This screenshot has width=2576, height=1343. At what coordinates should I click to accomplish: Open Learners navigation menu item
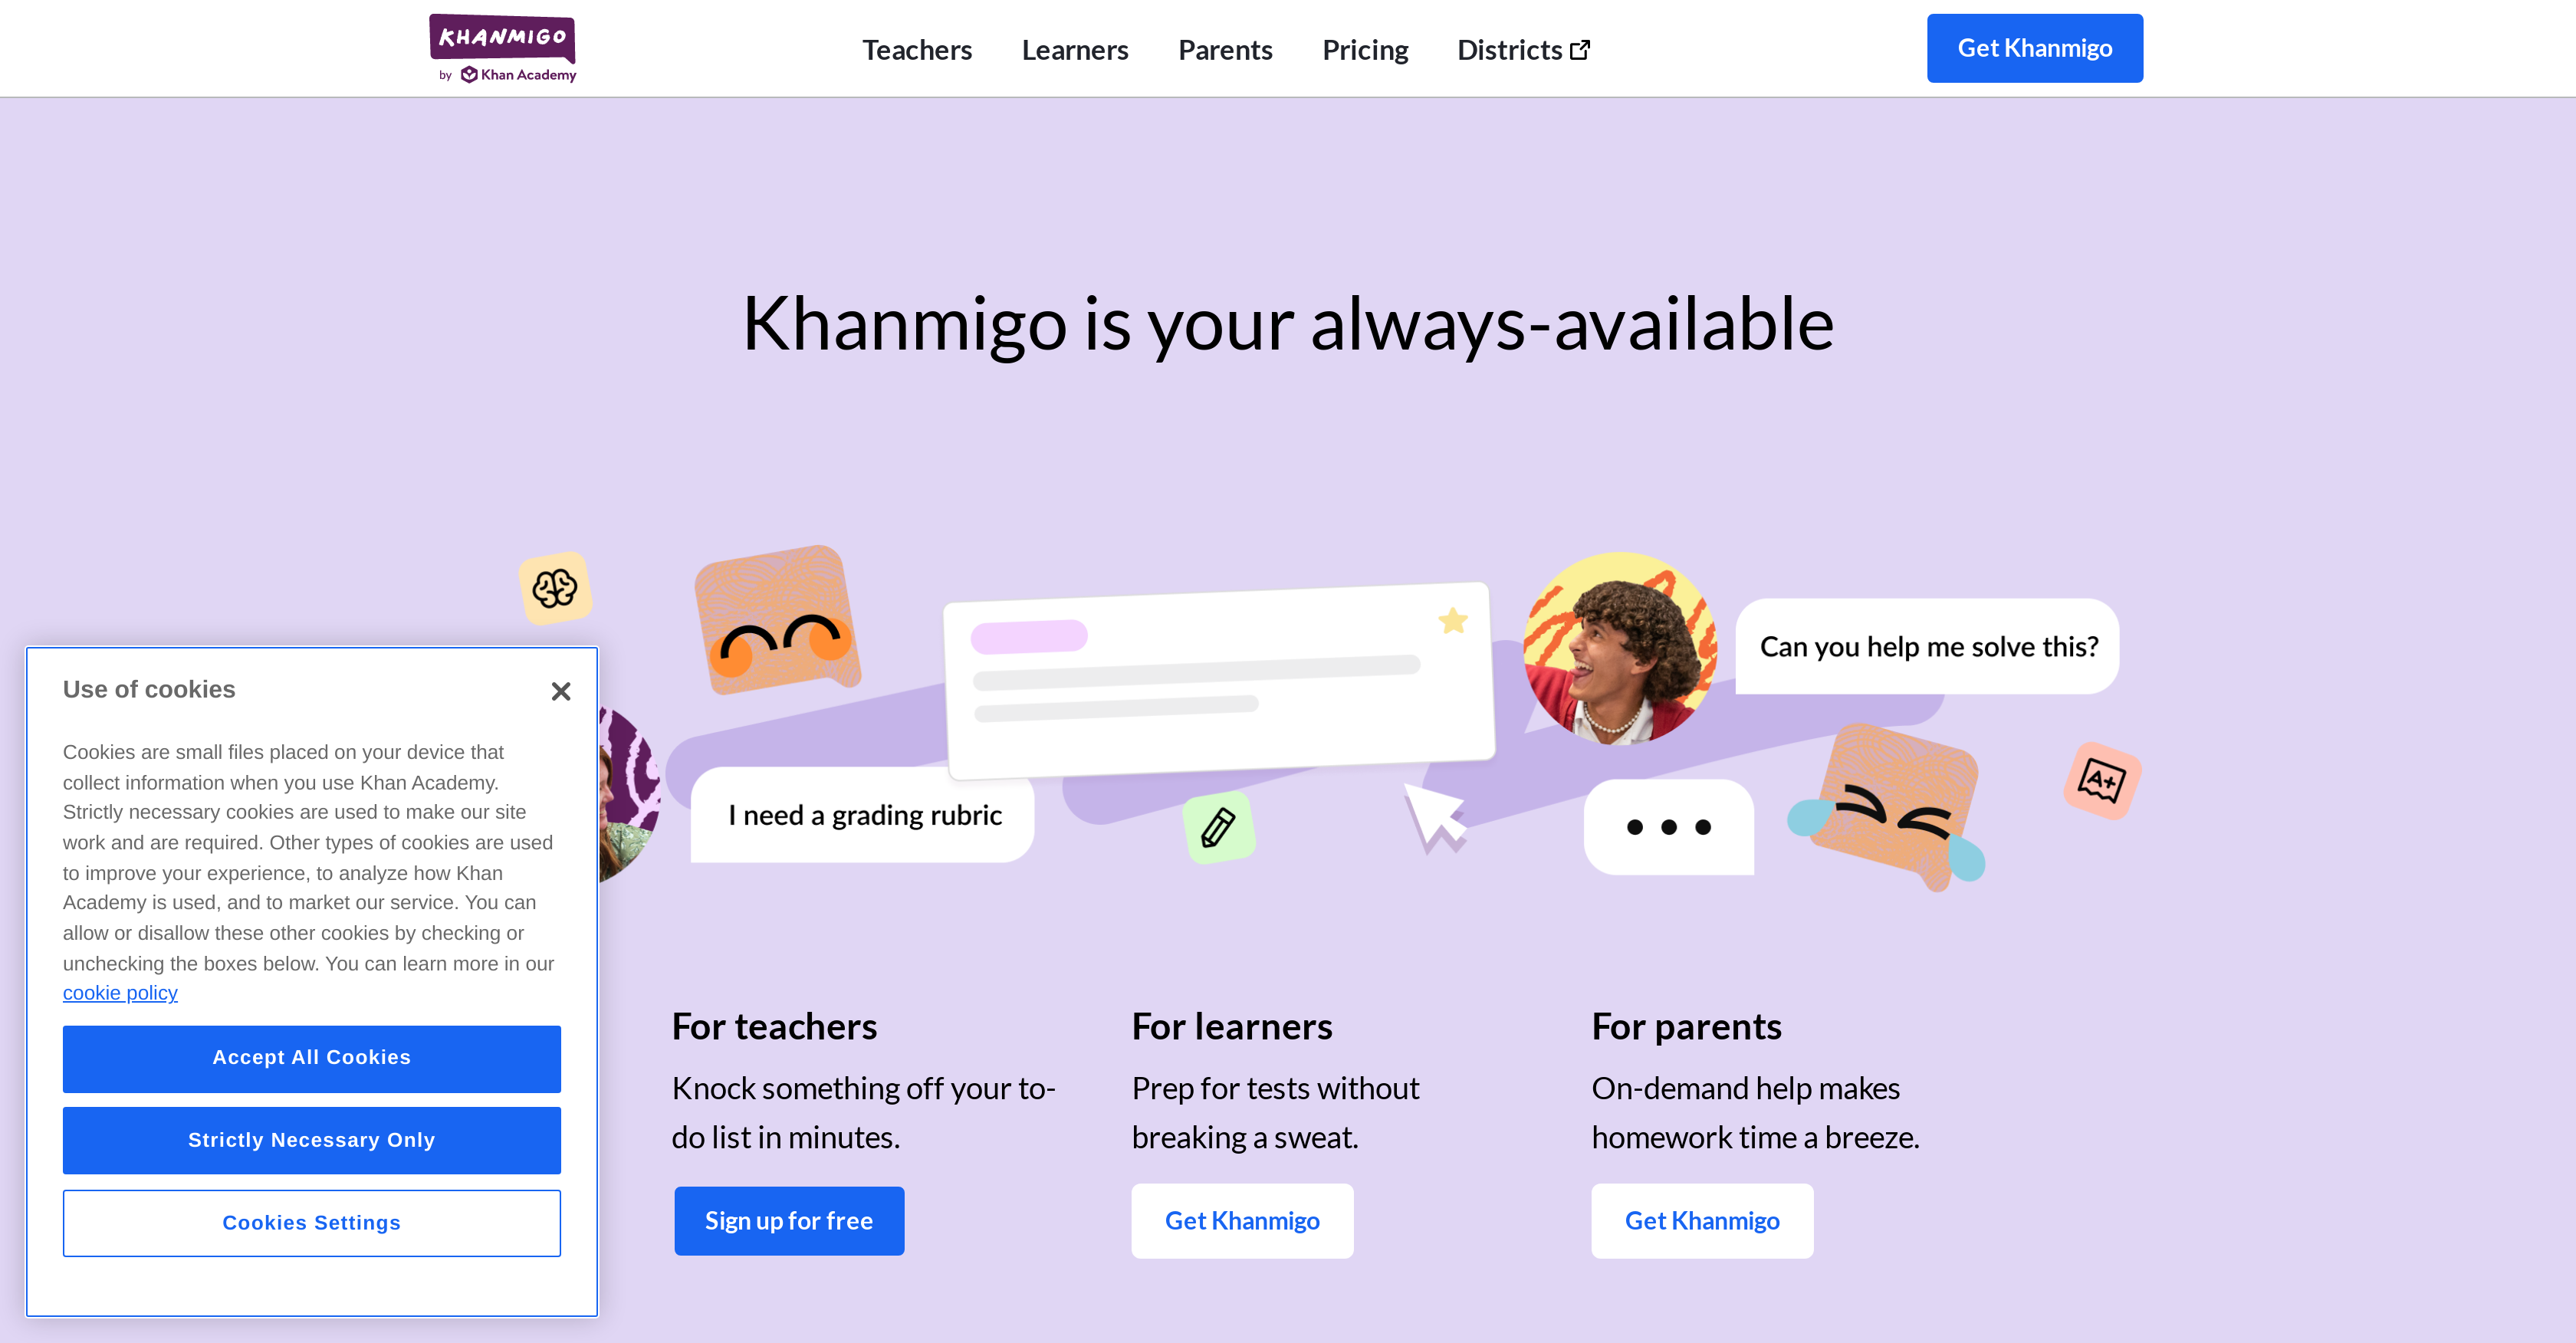tap(1073, 48)
